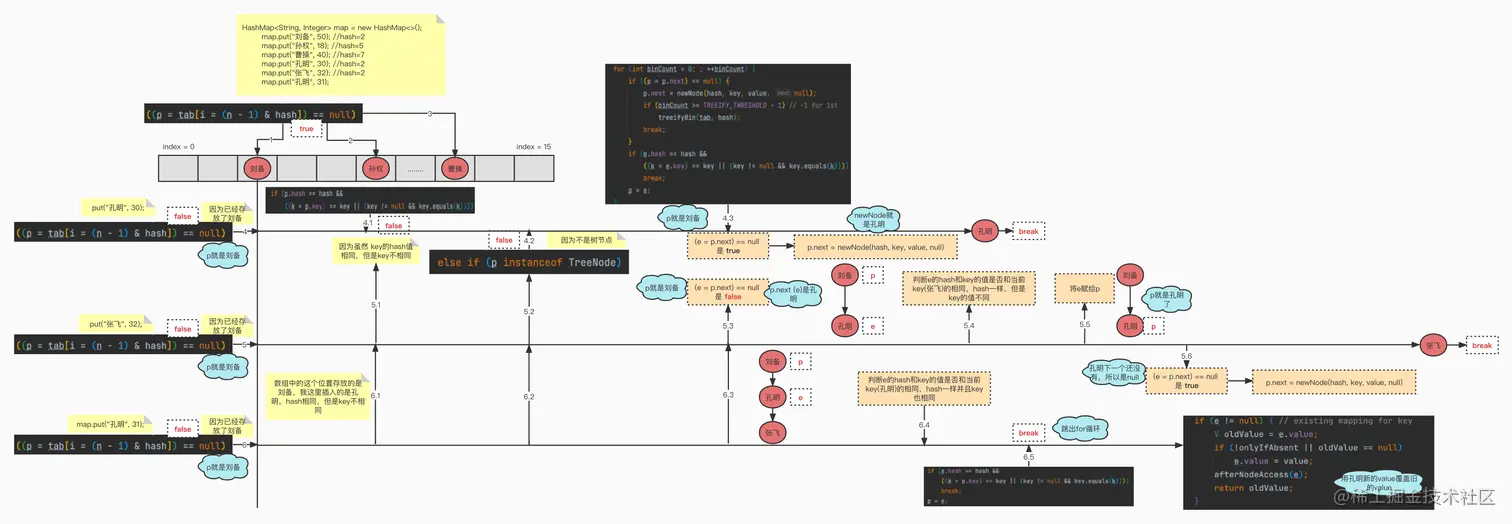Click step label 4.2

tap(529, 241)
